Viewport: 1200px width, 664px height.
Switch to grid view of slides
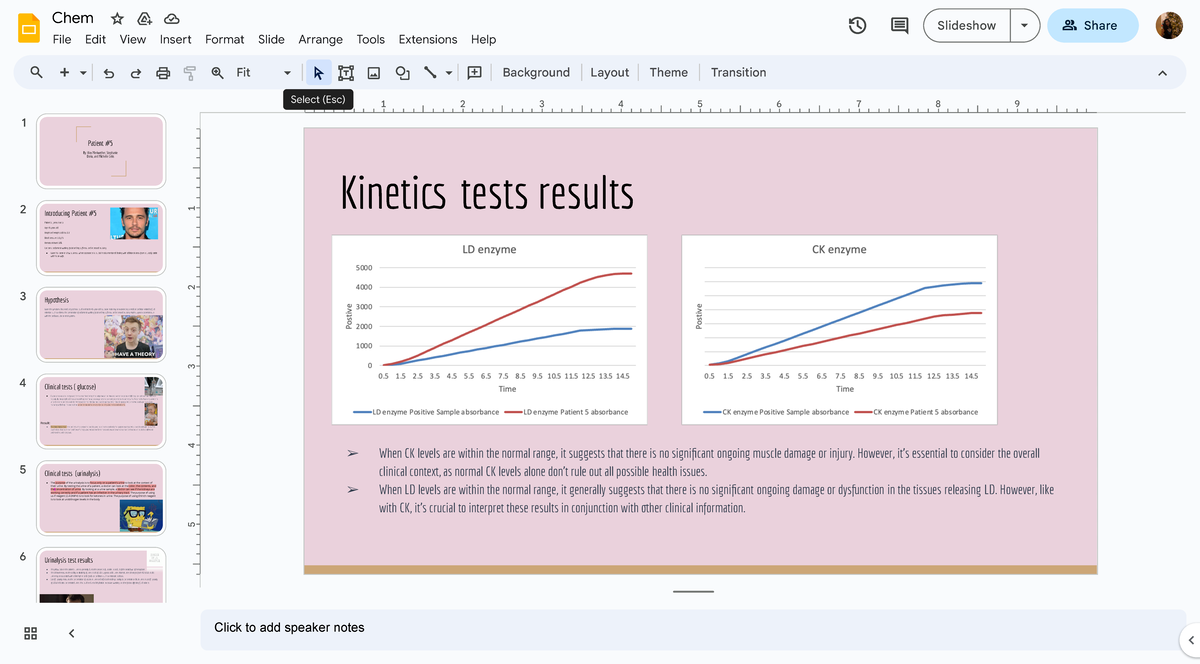pos(30,633)
